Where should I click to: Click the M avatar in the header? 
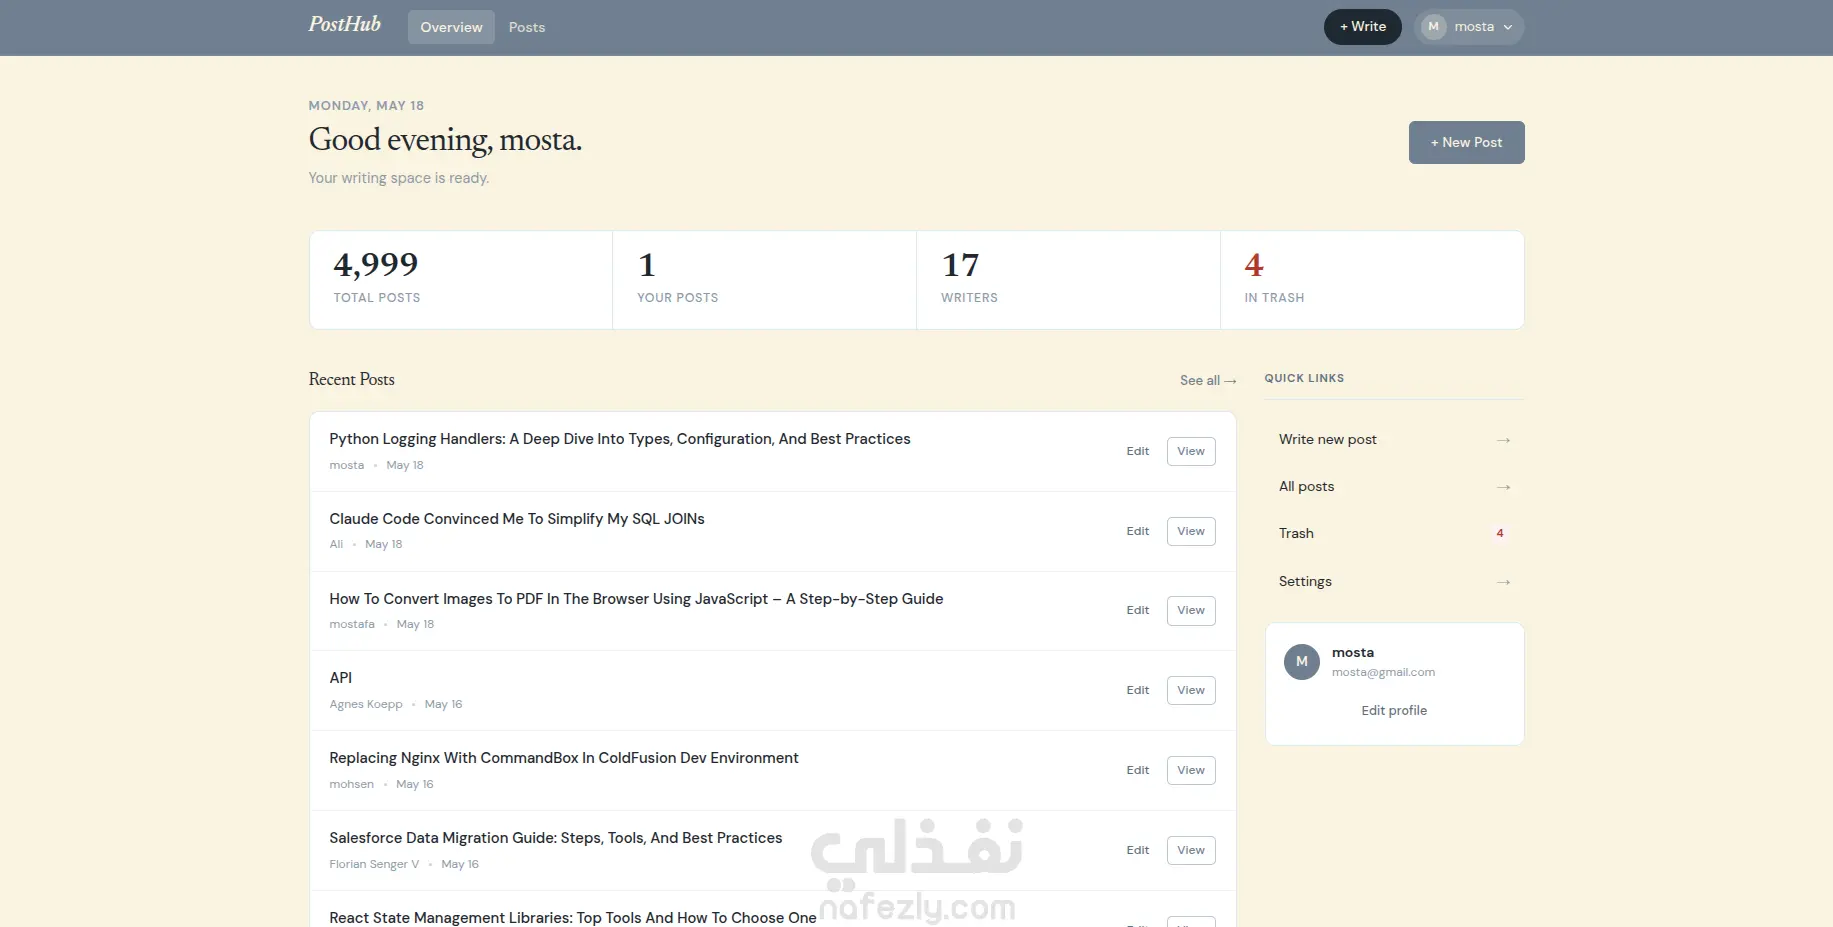tap(1434, 27)
